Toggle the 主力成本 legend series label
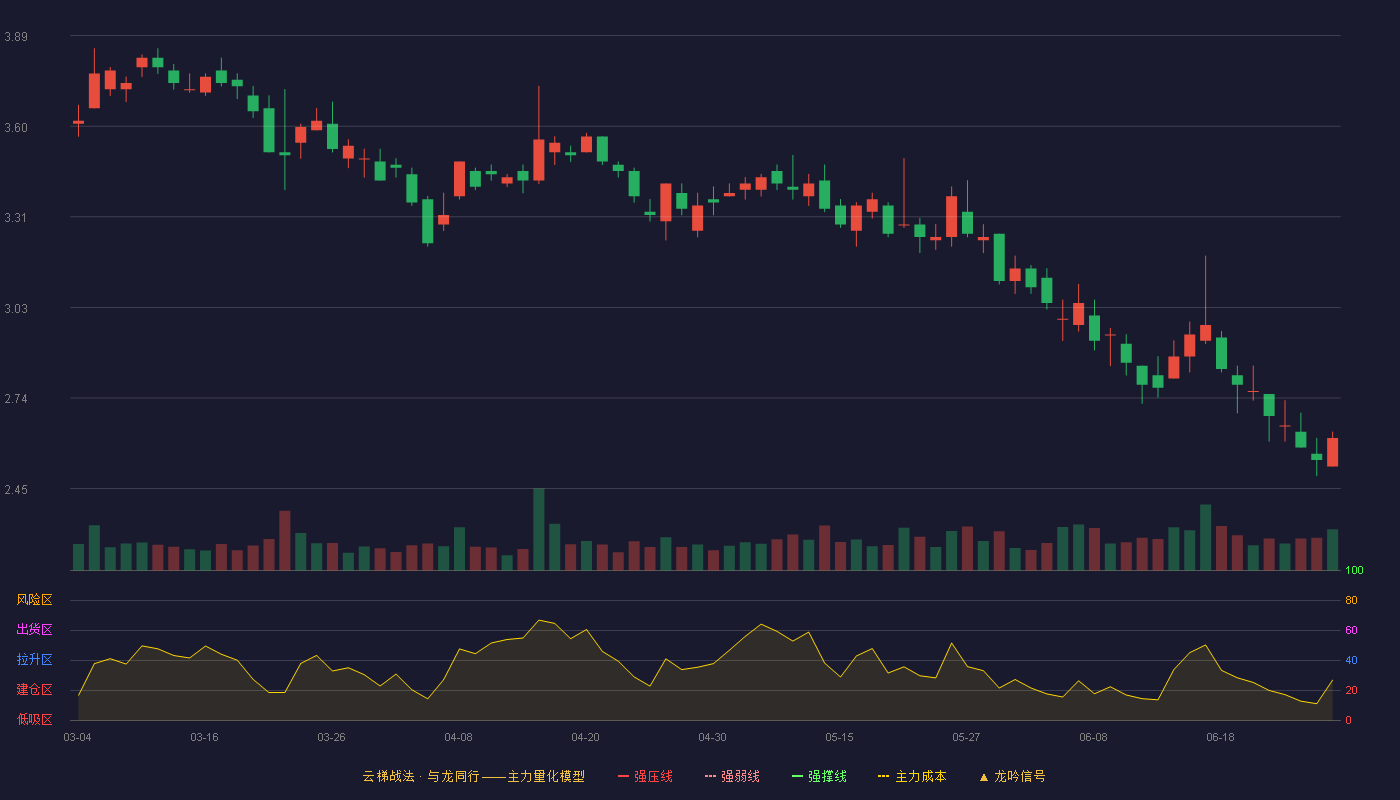 [x=921, y=776]
